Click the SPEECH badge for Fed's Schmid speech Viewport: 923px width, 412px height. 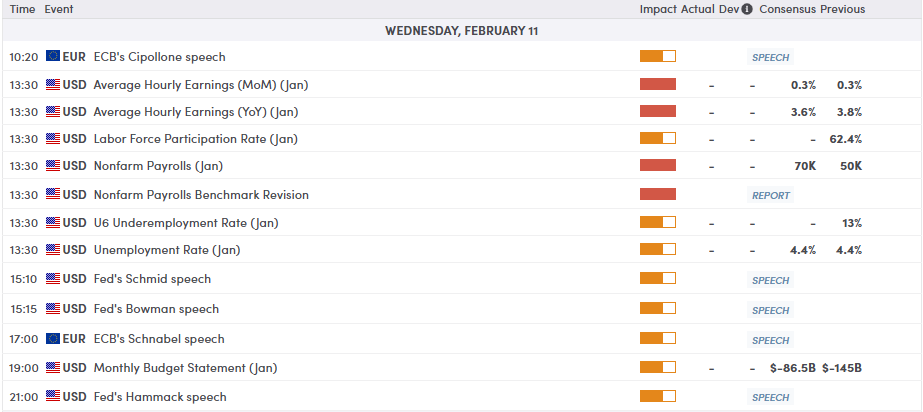tap(770, 281)
